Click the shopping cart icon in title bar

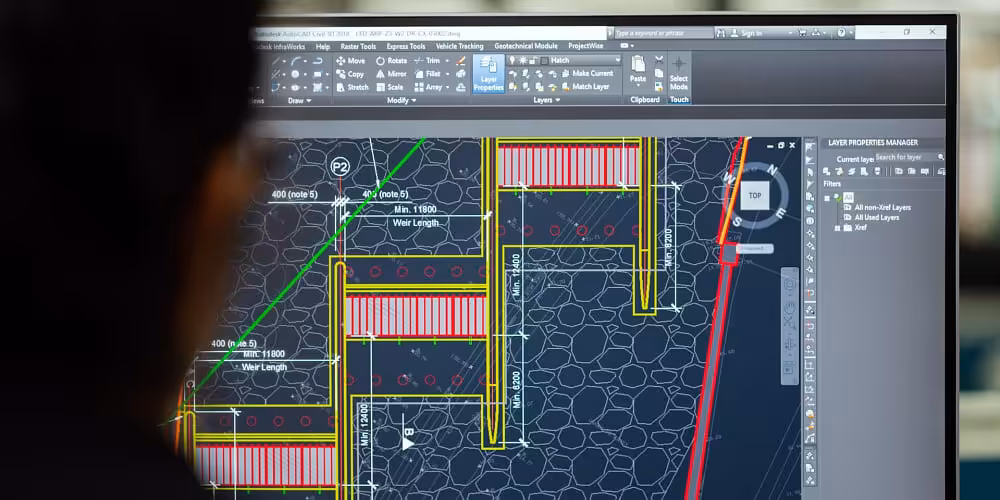[804, 33]
